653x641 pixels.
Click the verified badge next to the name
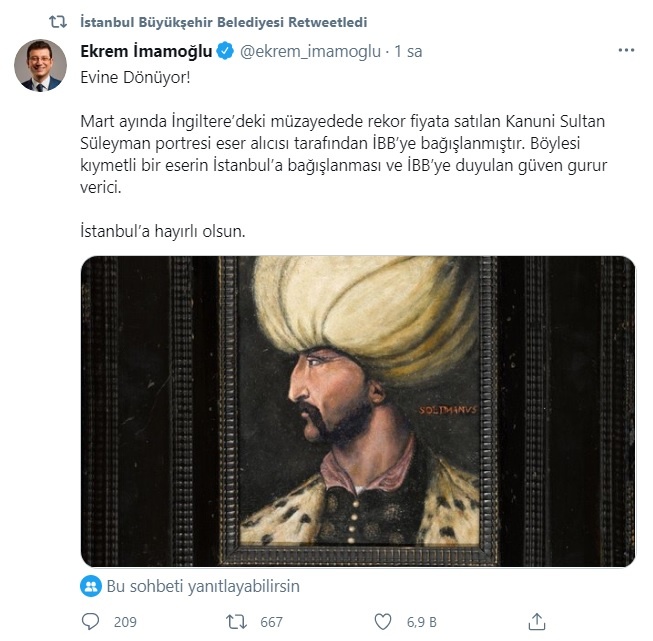[226, 51]
